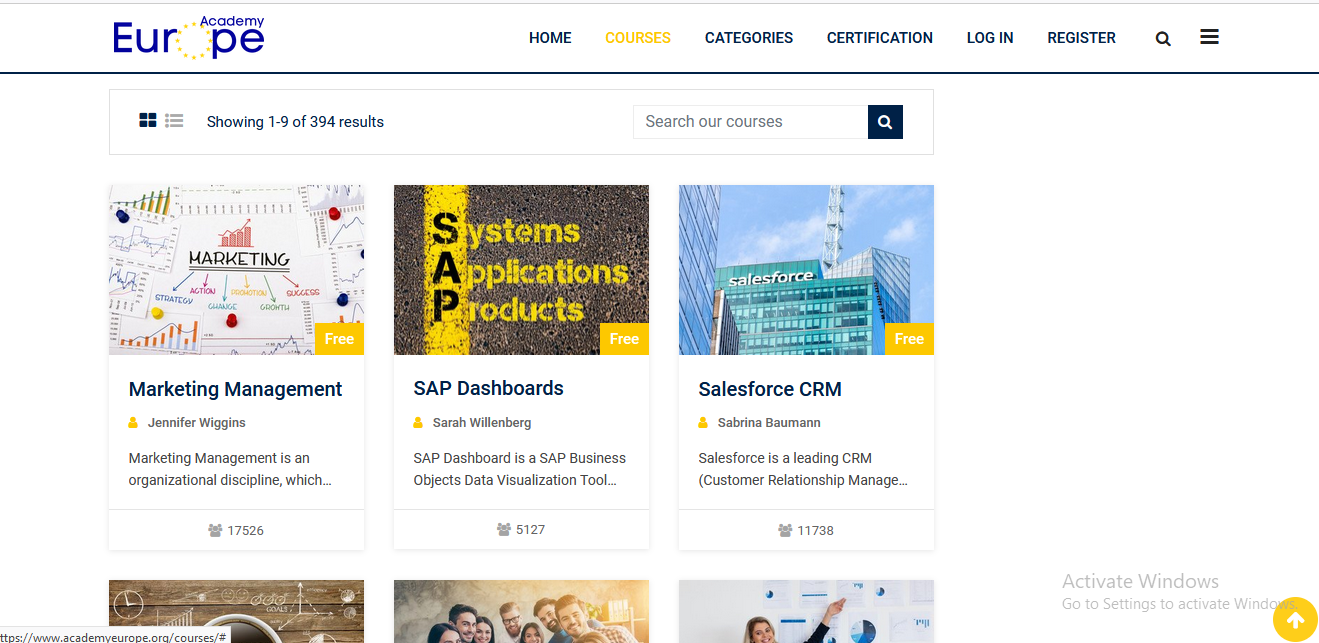Click the Log In link
The width and height of the screenshot is (1319, 643).
pos(989,38)
